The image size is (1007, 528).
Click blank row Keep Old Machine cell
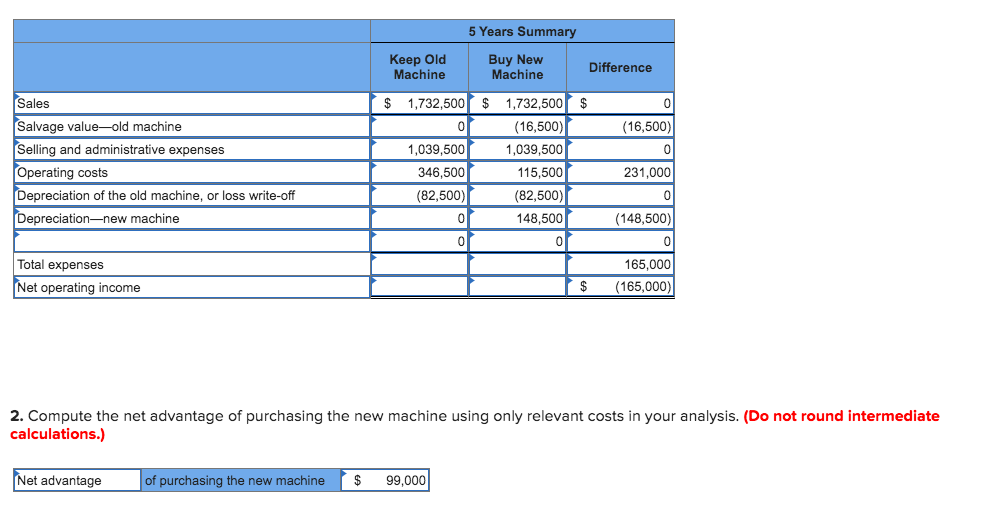tap(419, 242)
